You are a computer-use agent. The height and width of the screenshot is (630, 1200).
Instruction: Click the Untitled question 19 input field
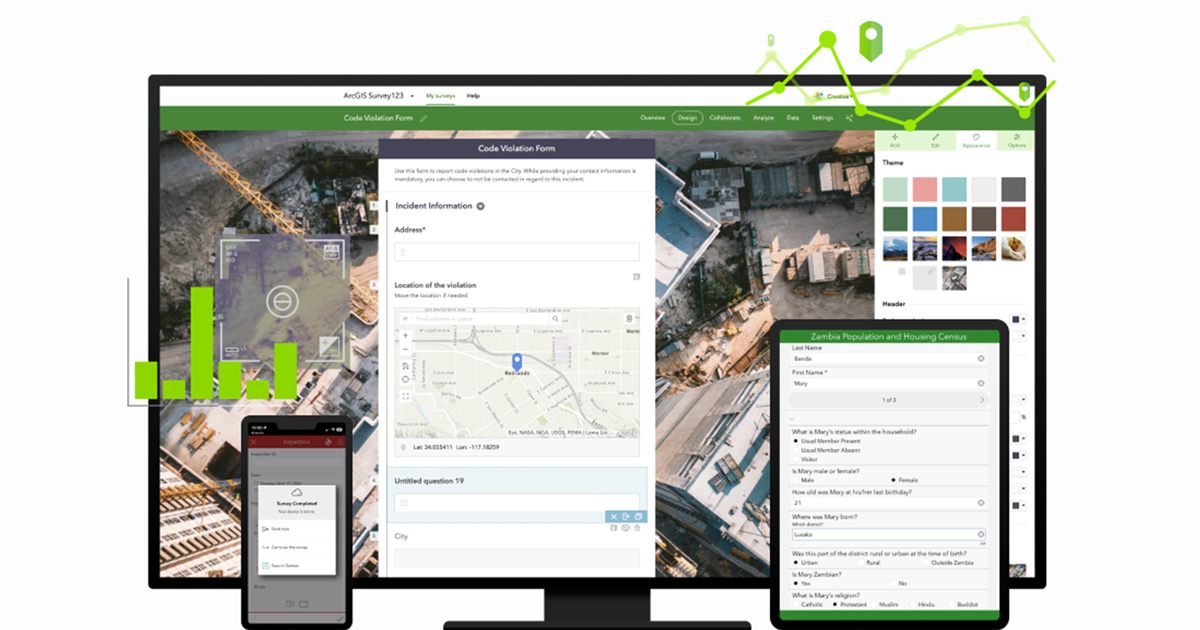coord(516,502)
